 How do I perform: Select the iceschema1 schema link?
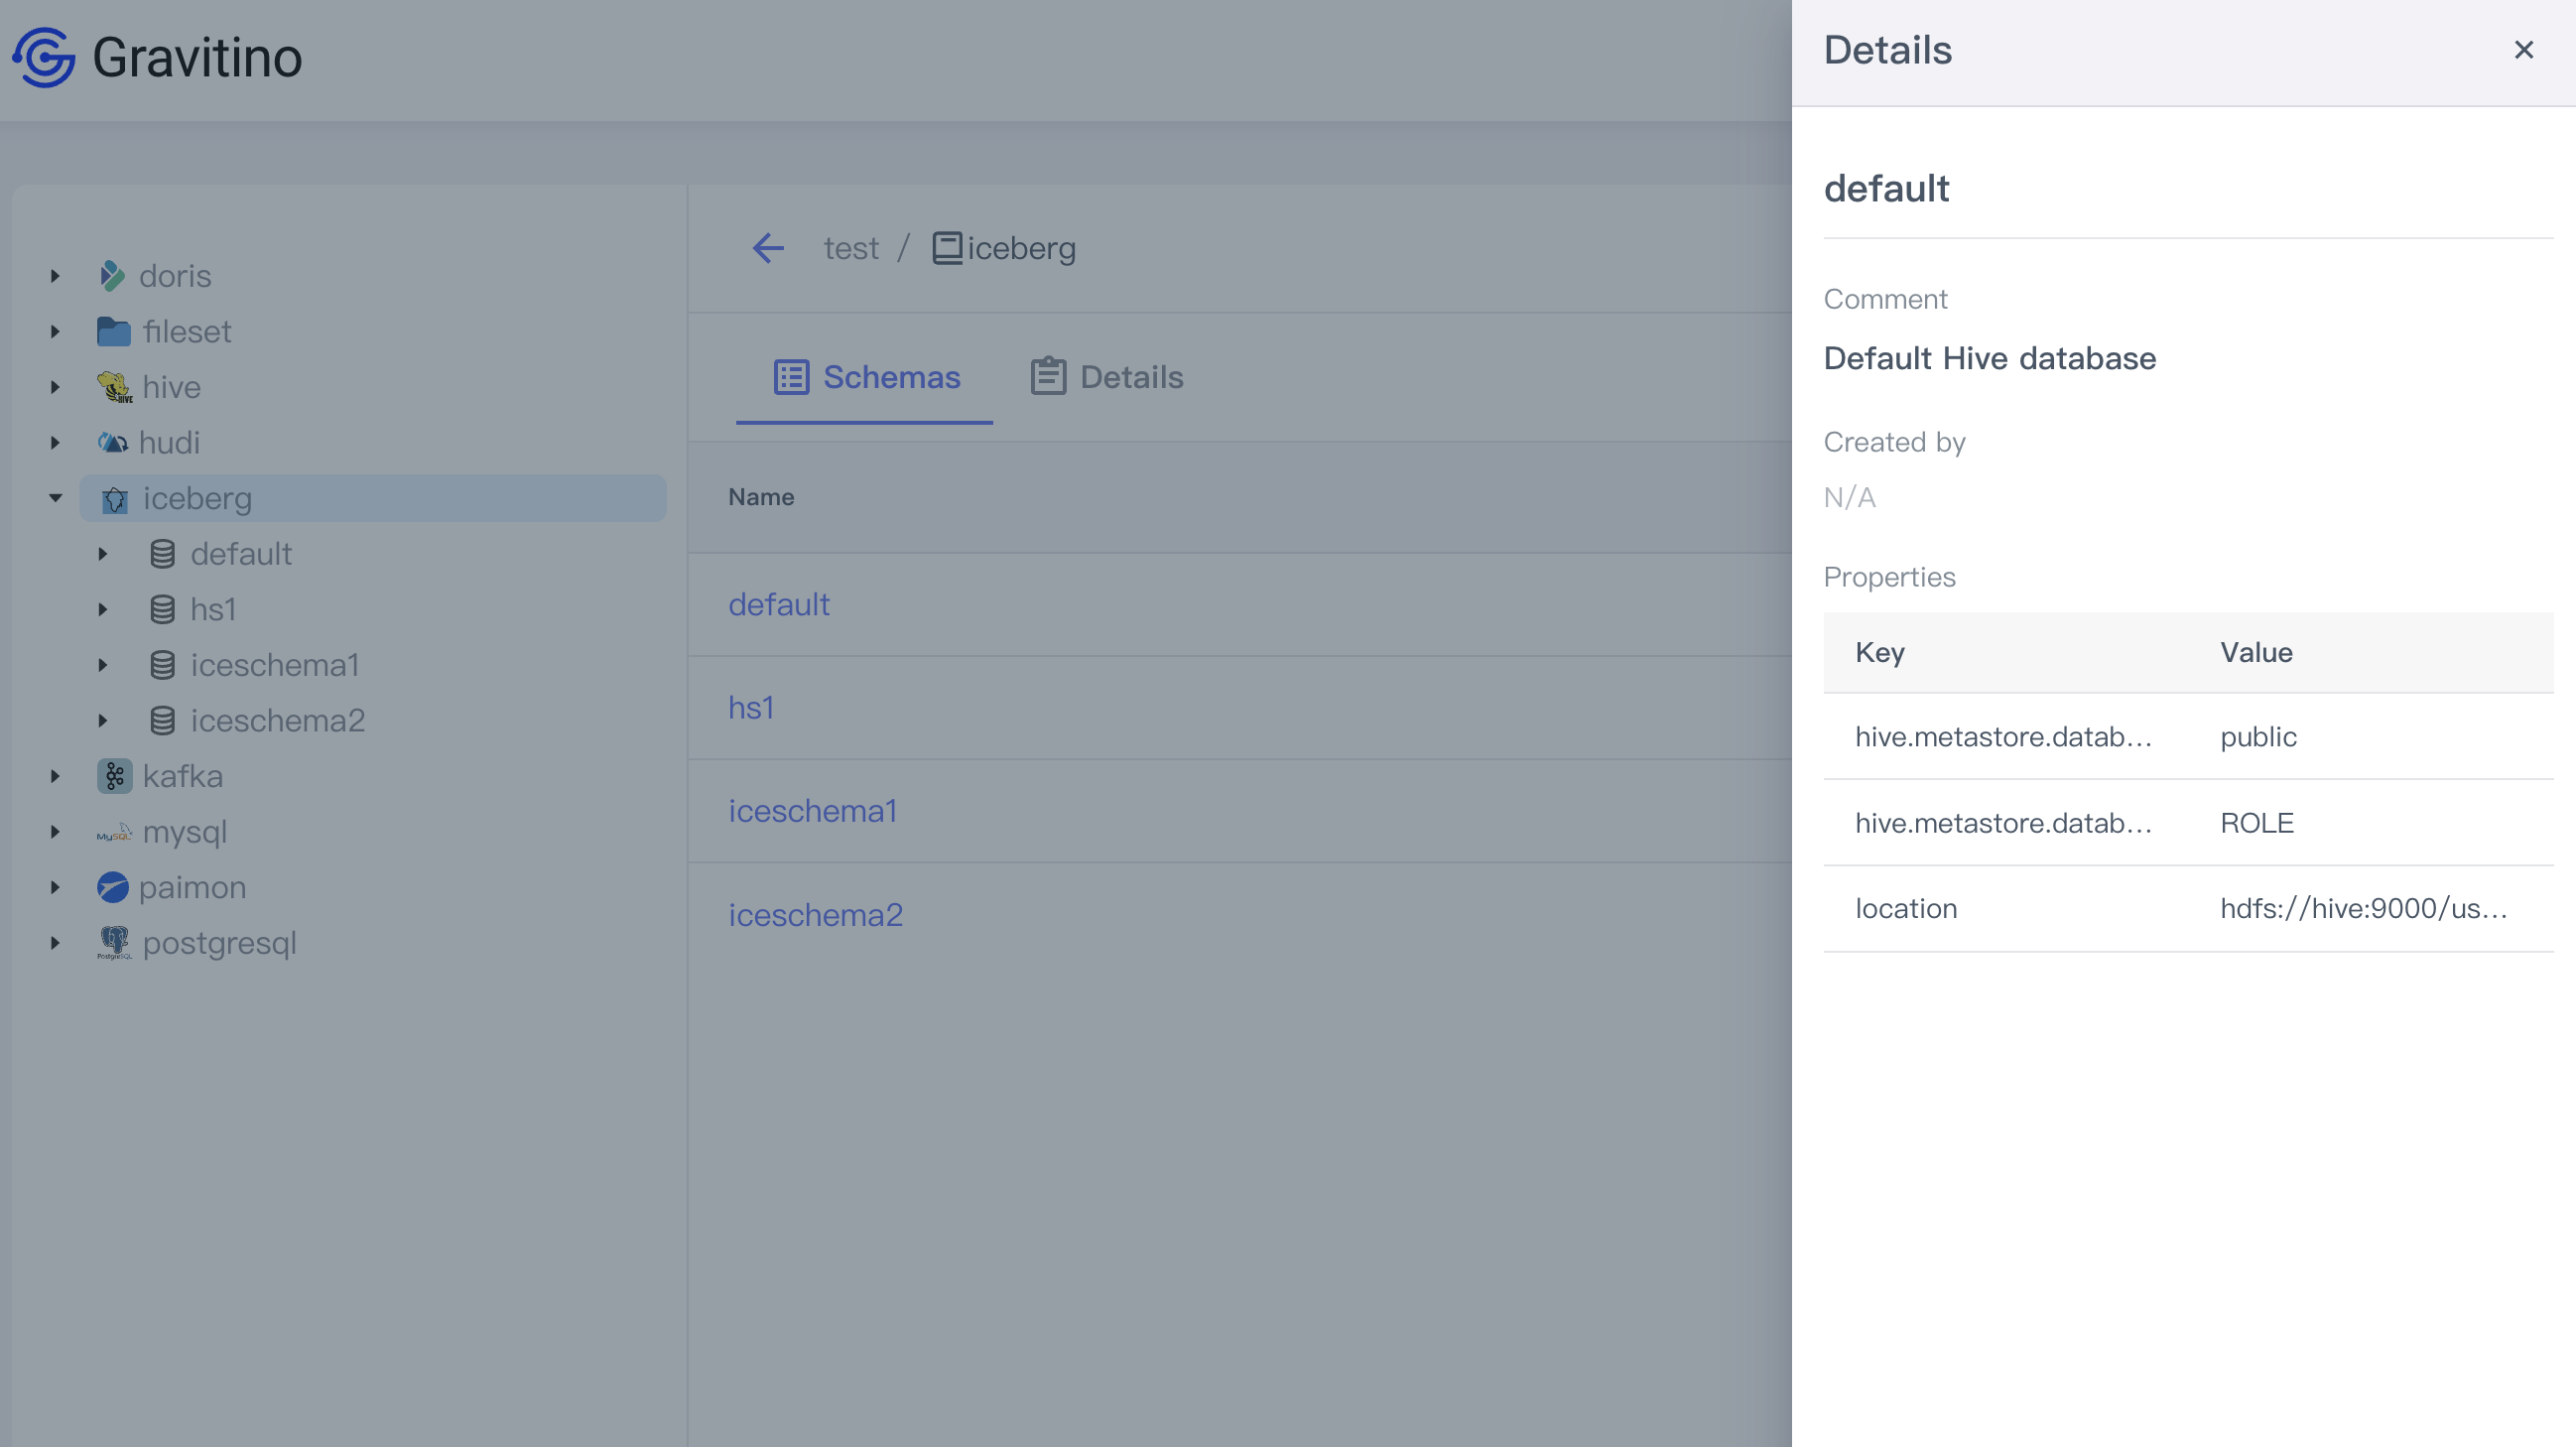click(812, 810)
